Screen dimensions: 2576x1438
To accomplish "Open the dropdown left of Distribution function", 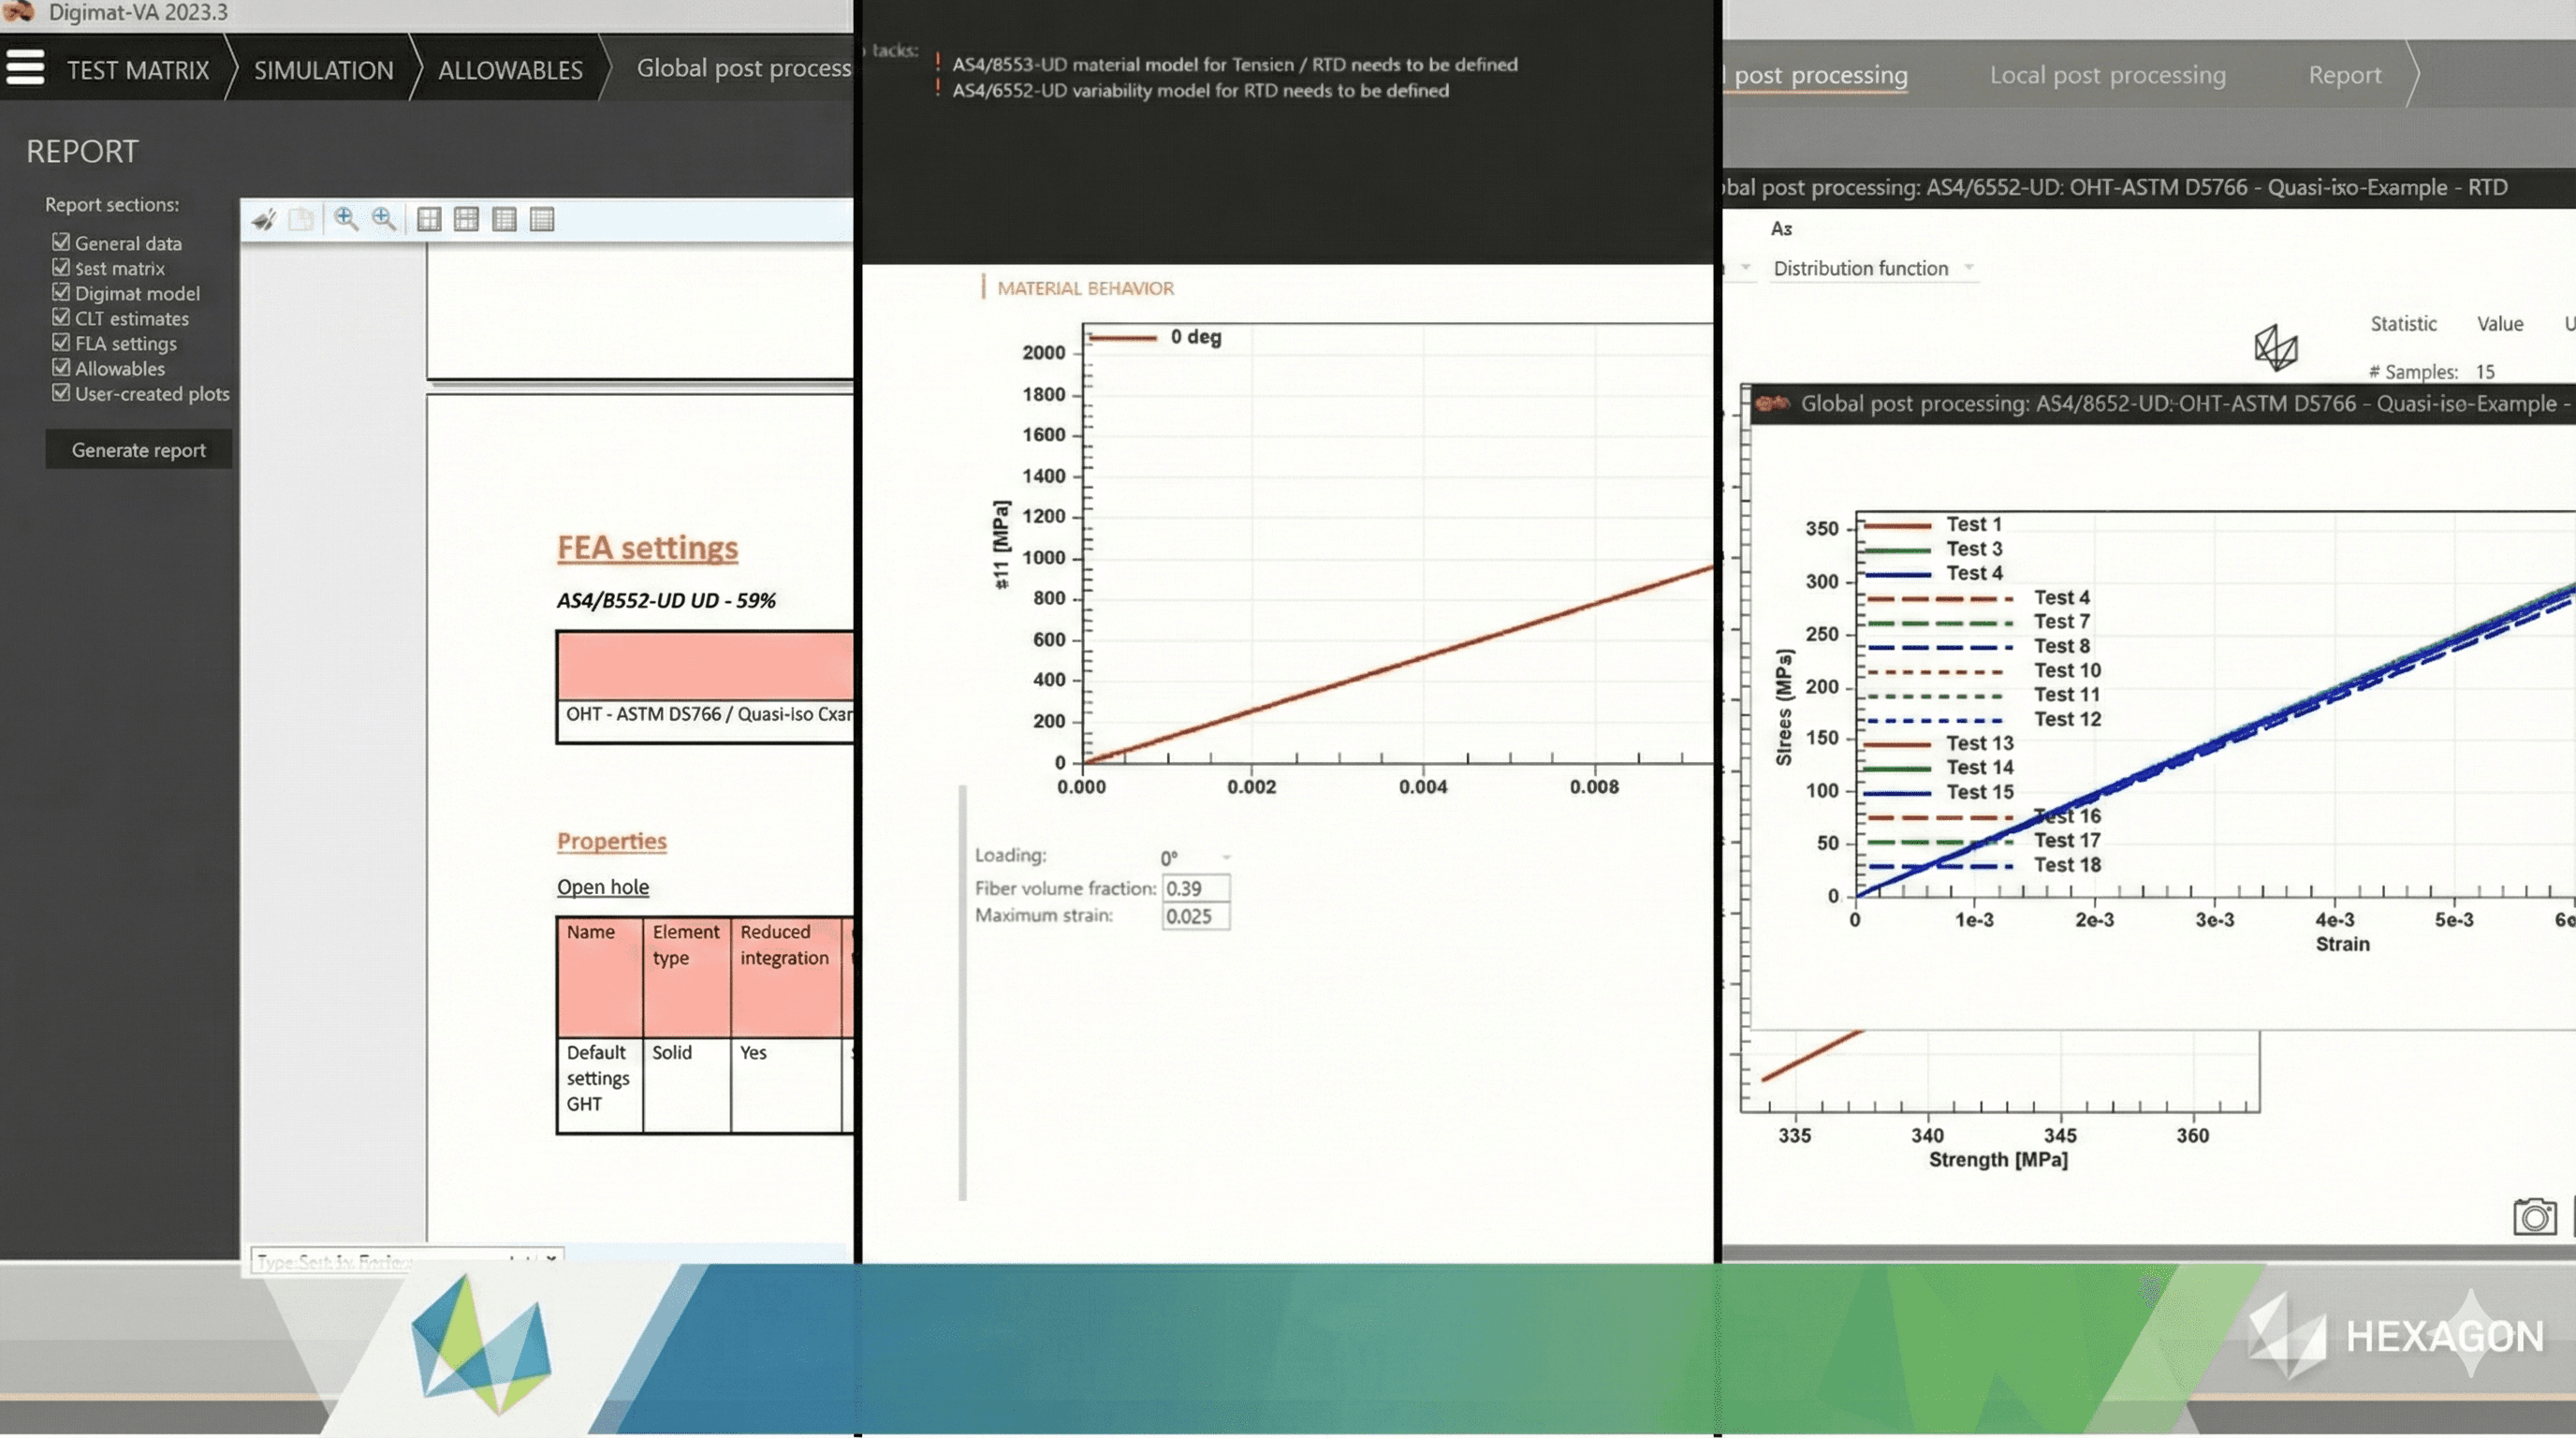I will [1745, 268].
